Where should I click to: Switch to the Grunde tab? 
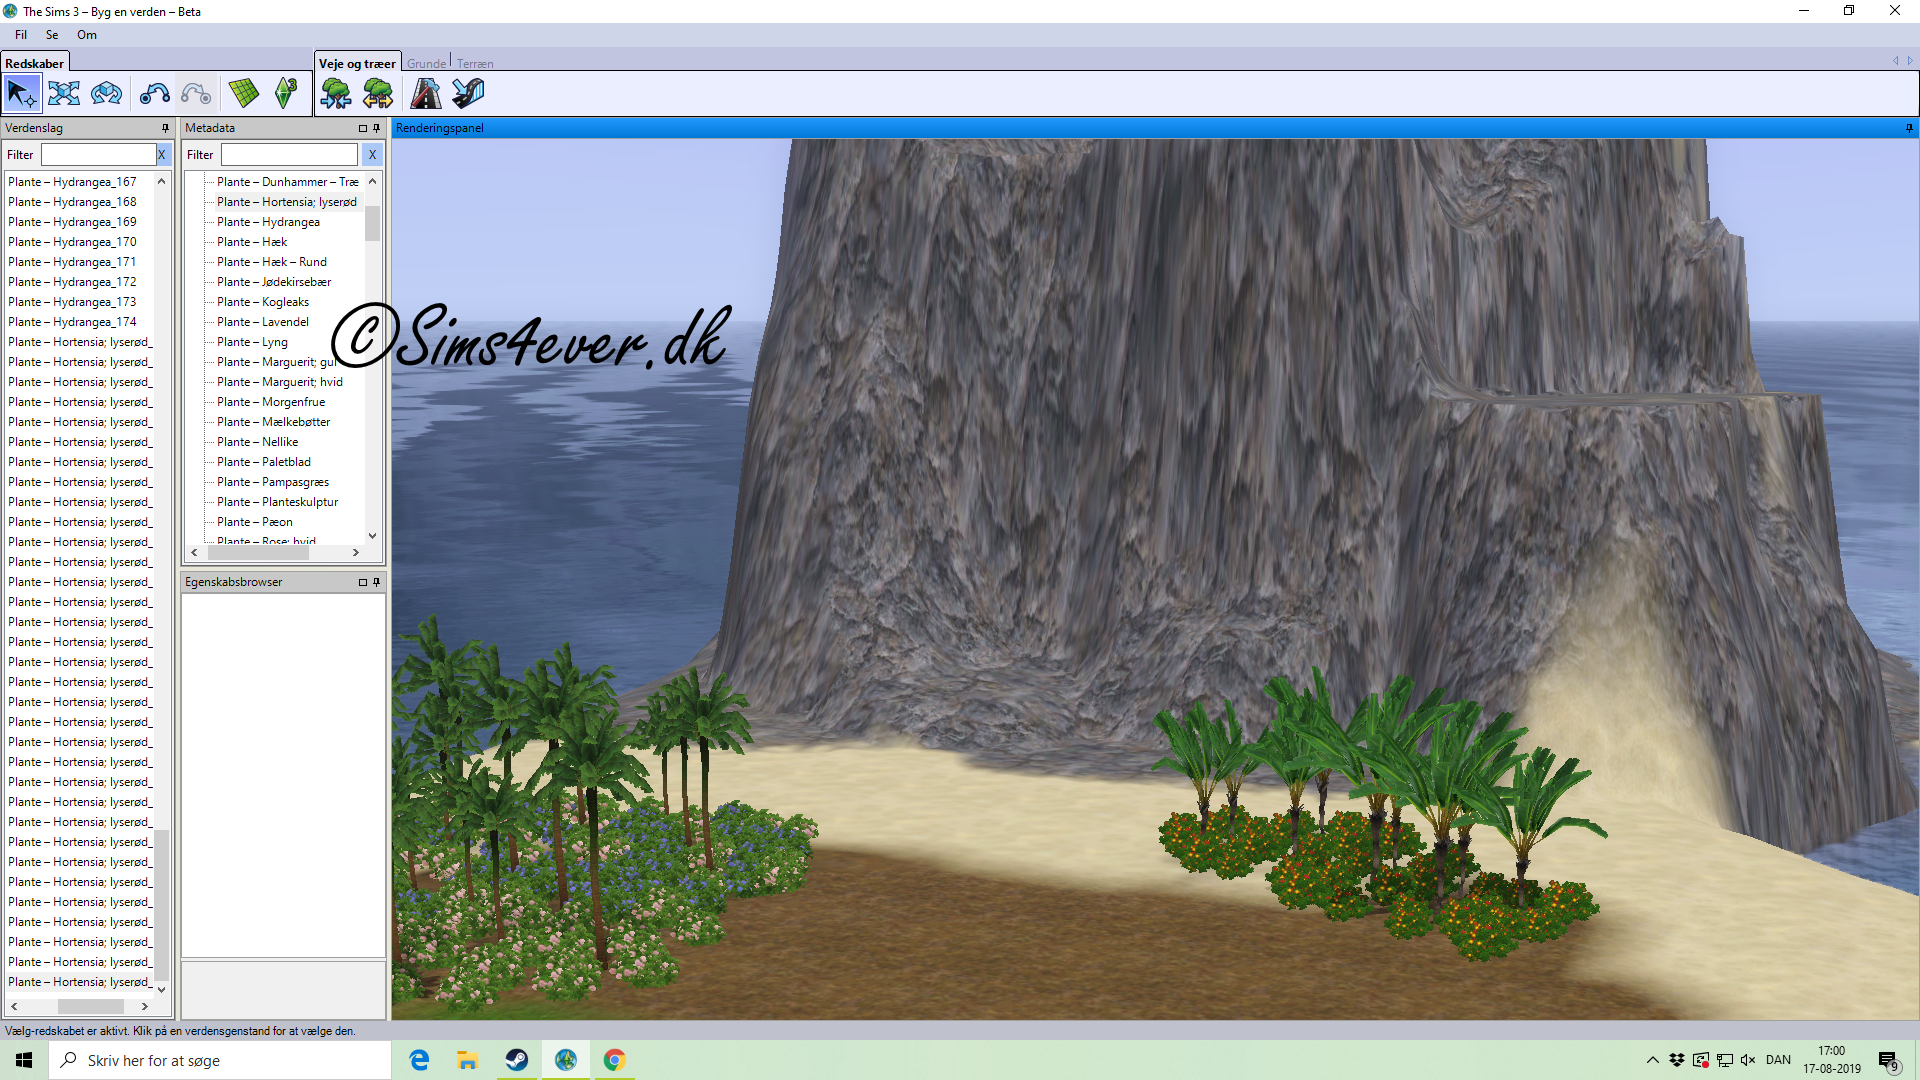click(427, 63)
